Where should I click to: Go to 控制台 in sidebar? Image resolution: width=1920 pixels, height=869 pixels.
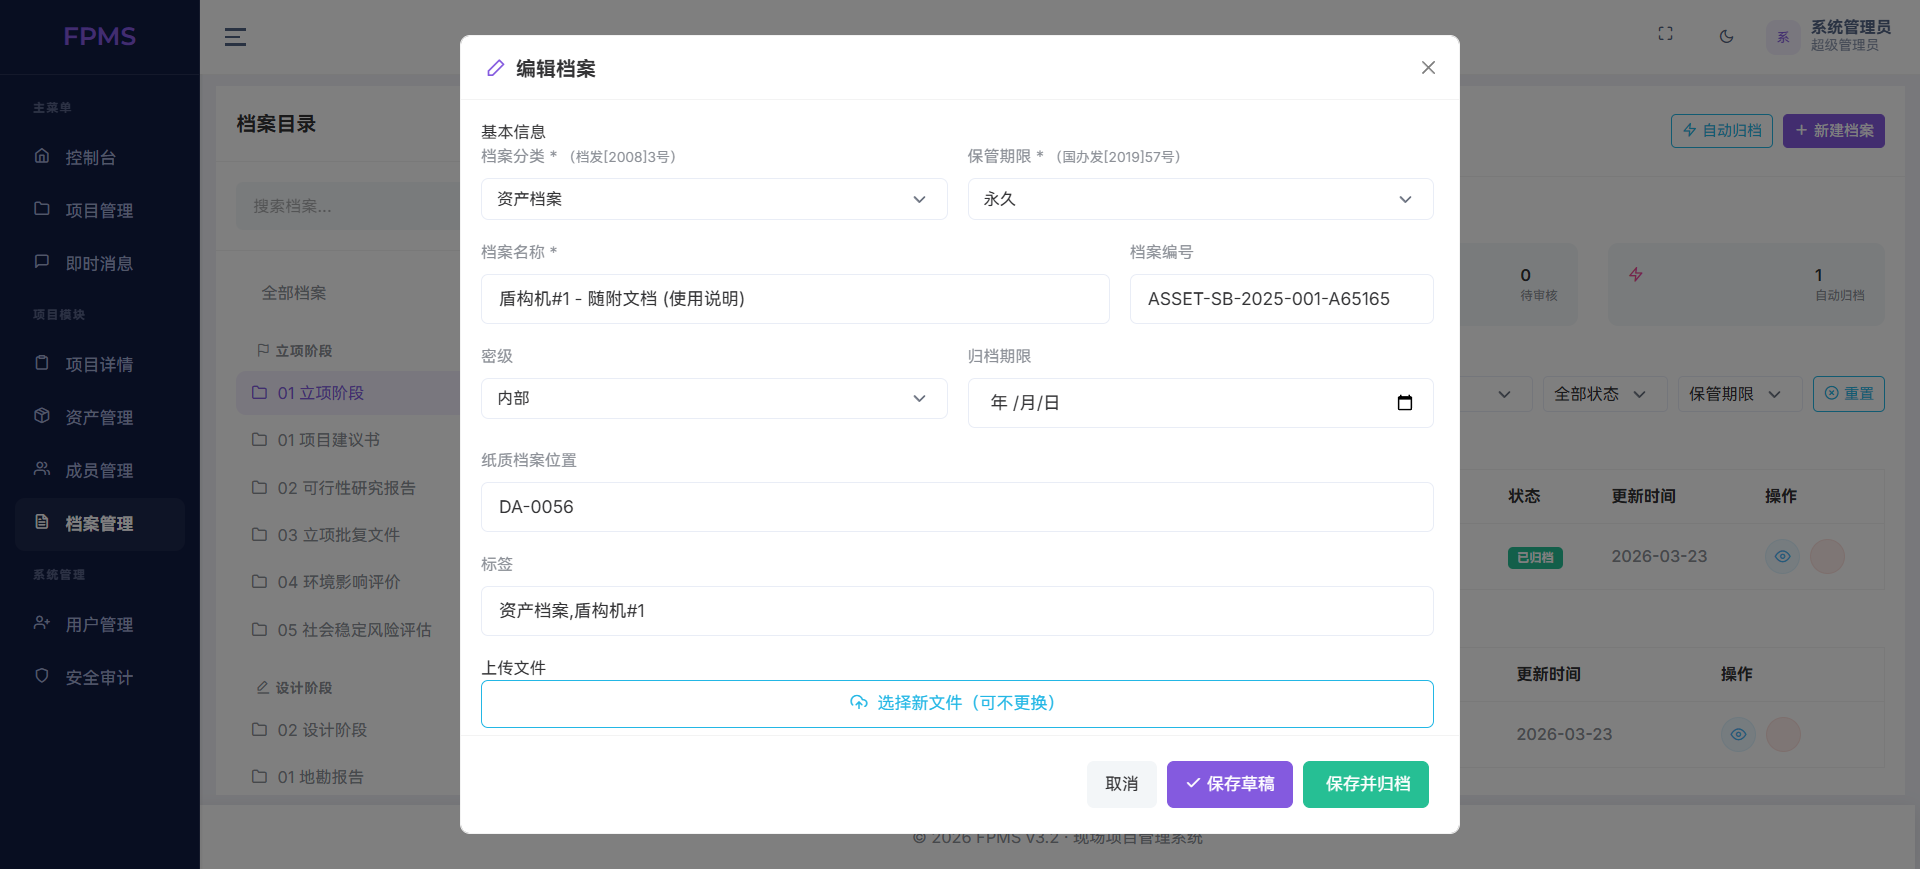pyautogui.click(x=90, y=157)
